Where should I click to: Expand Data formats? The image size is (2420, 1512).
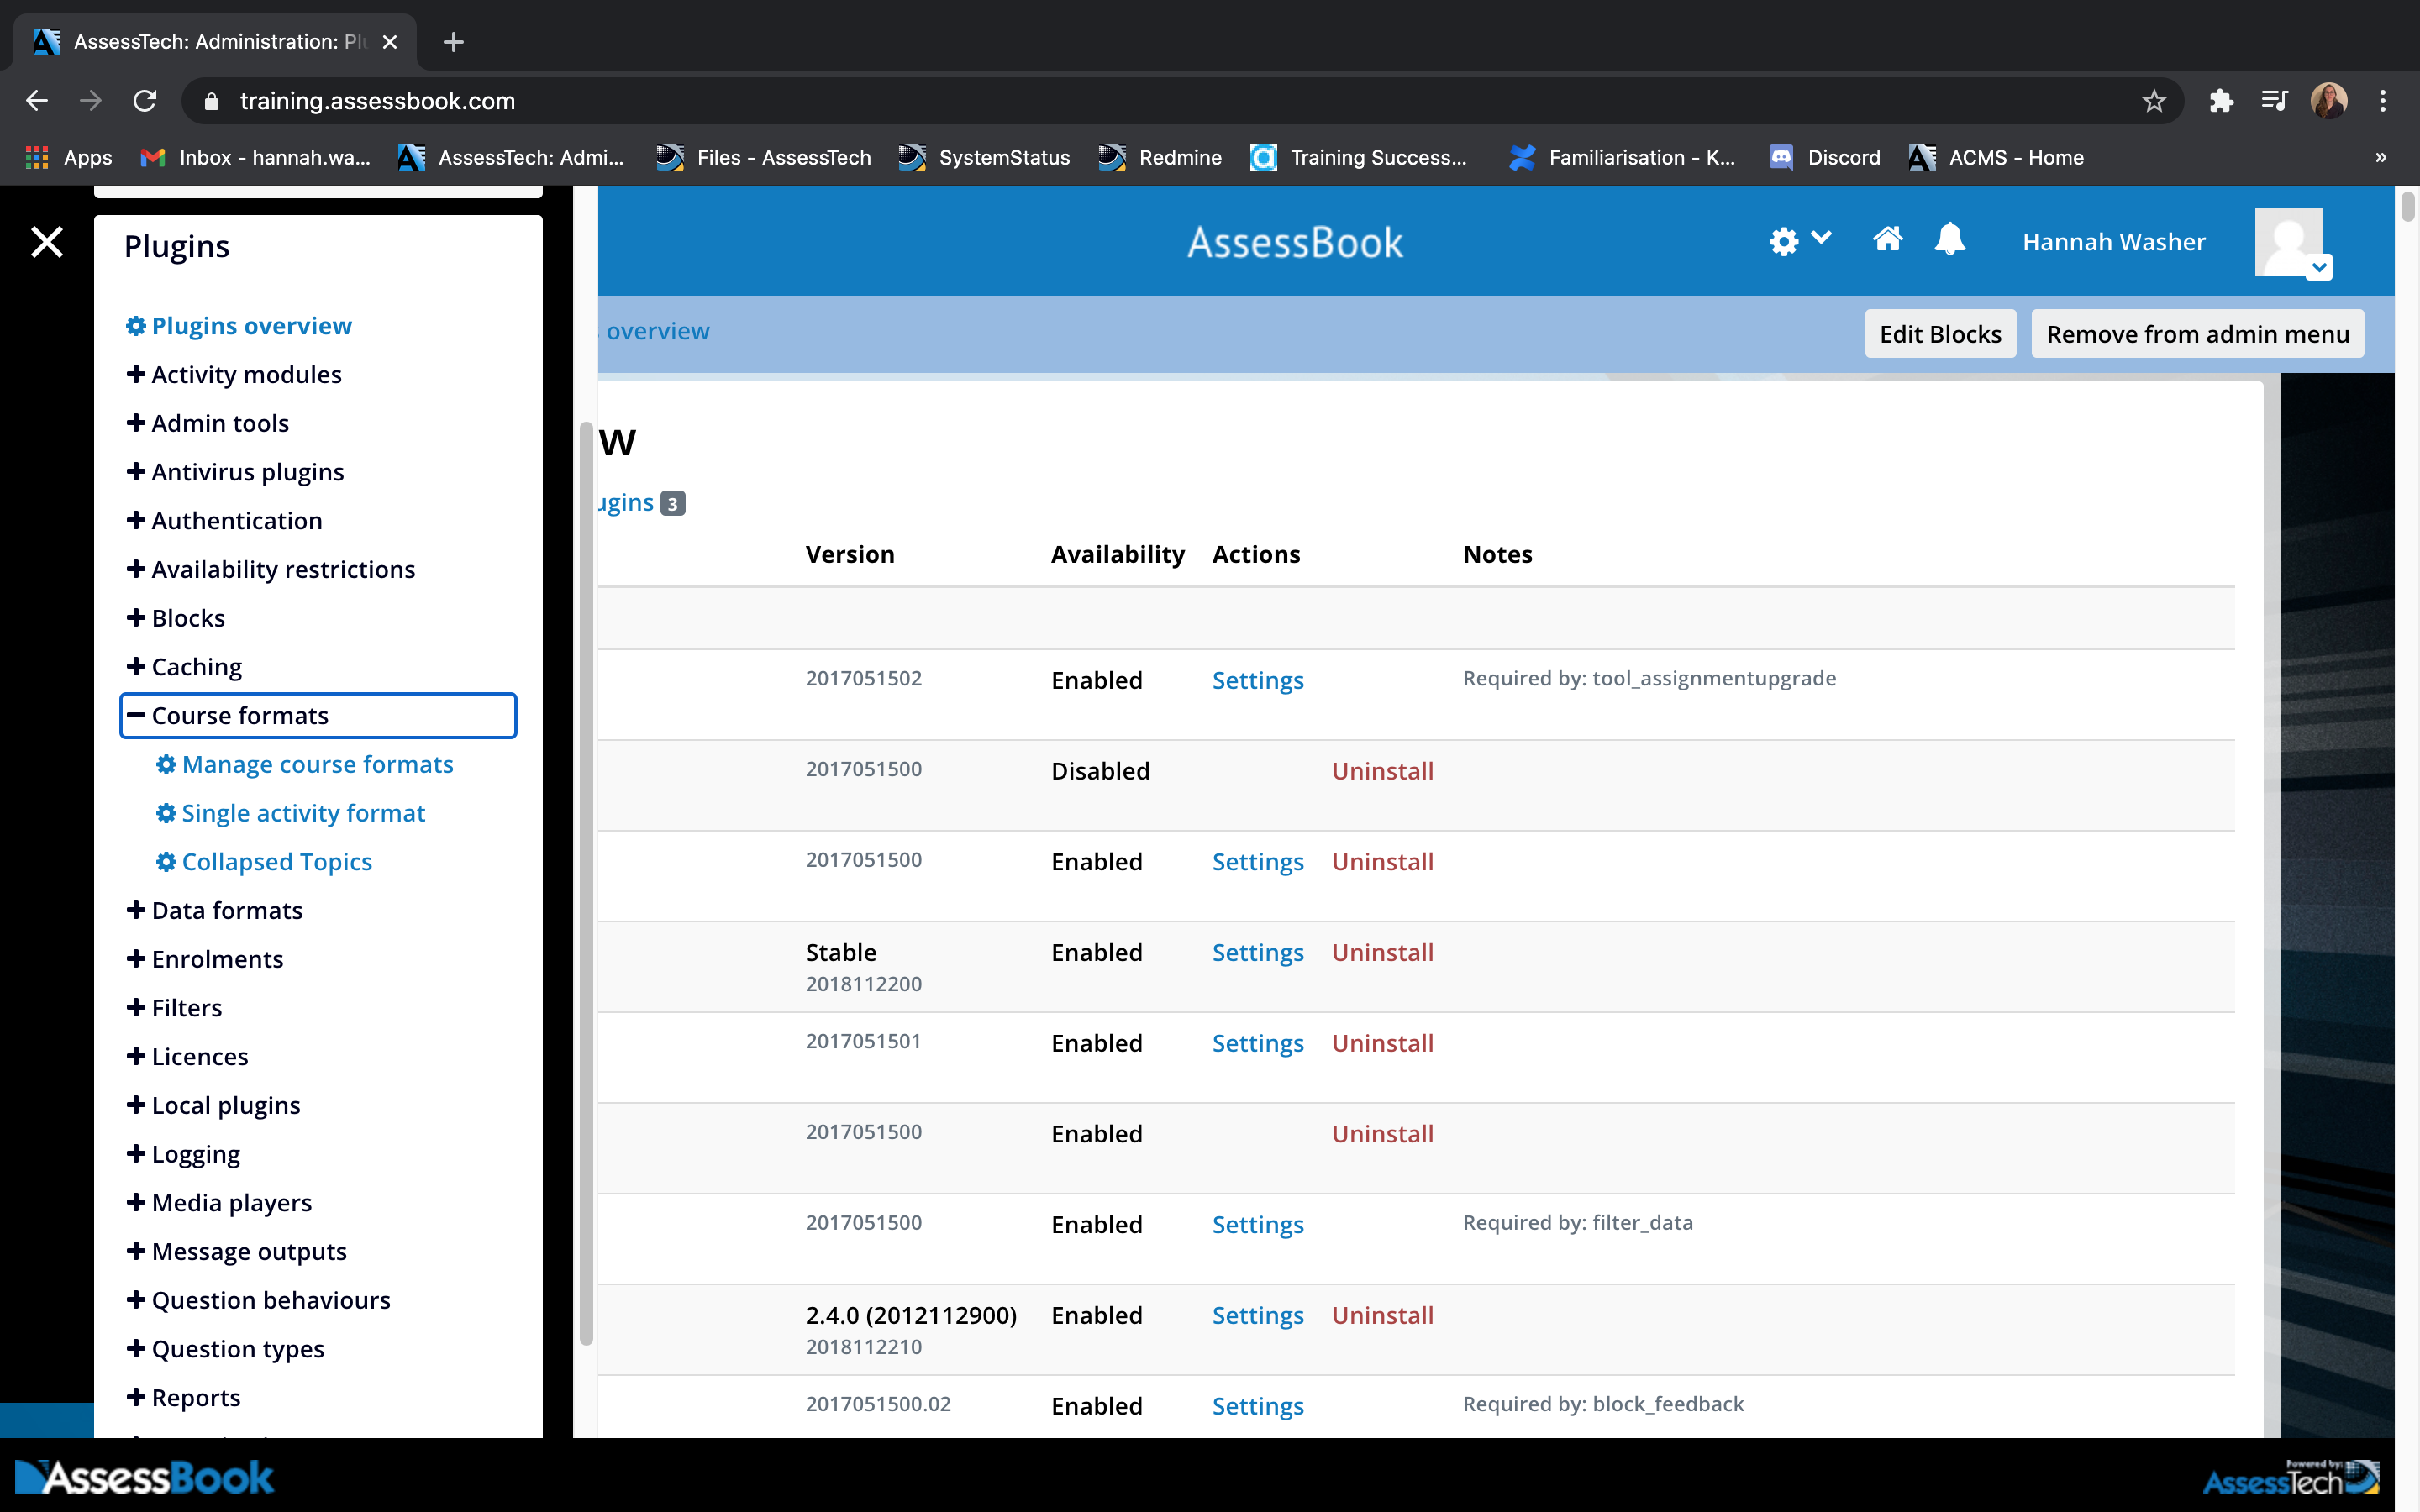tap(214, 911)
